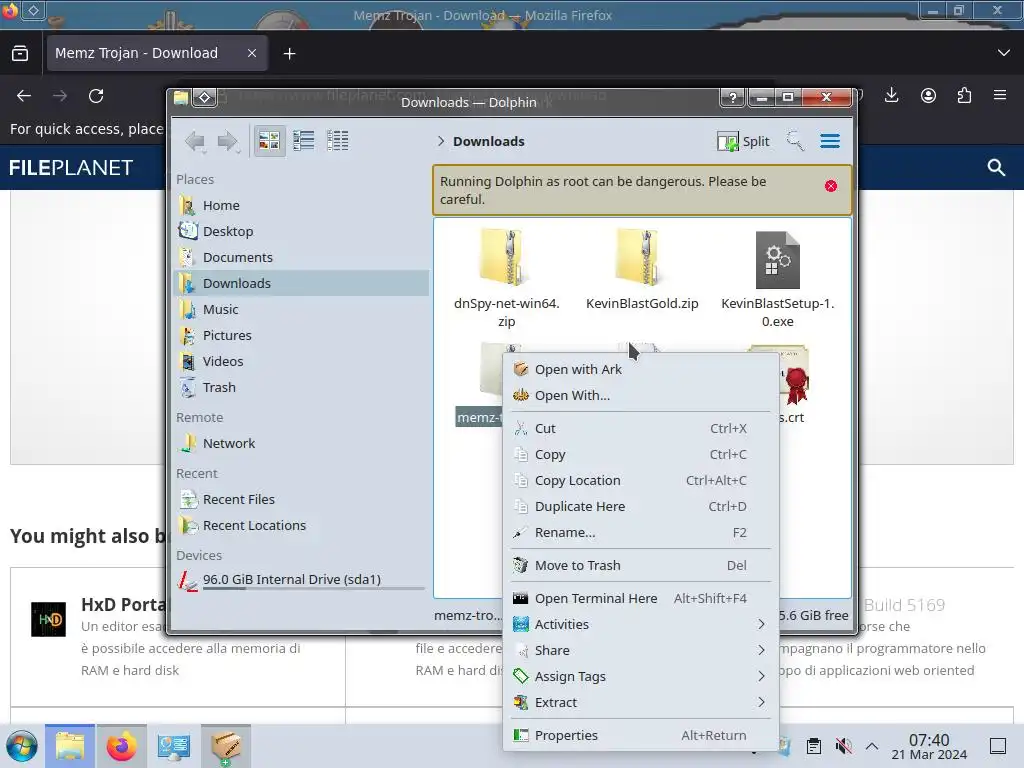1024x768 pixels.
Task: List all Firefox tabs dropdown
Action: [x=1004, y=53]
